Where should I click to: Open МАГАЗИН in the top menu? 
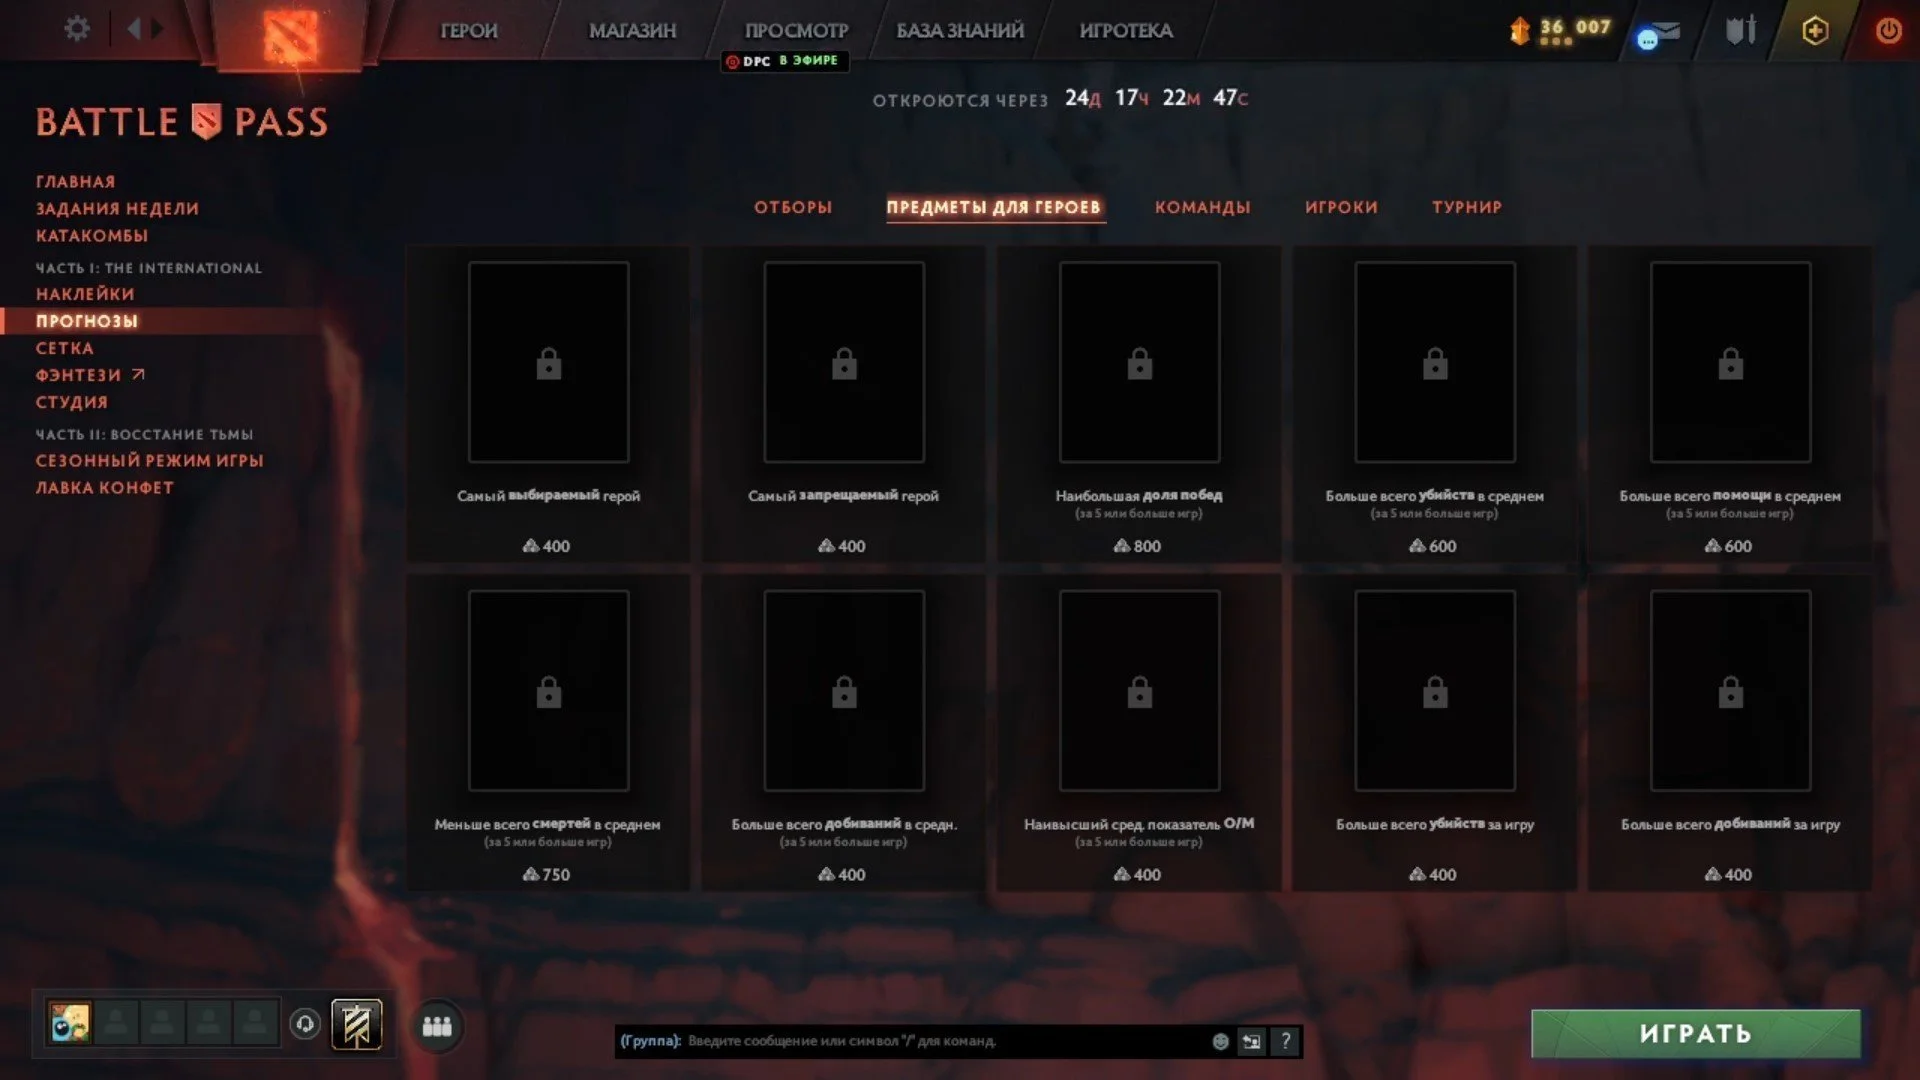tap(632, 30)
